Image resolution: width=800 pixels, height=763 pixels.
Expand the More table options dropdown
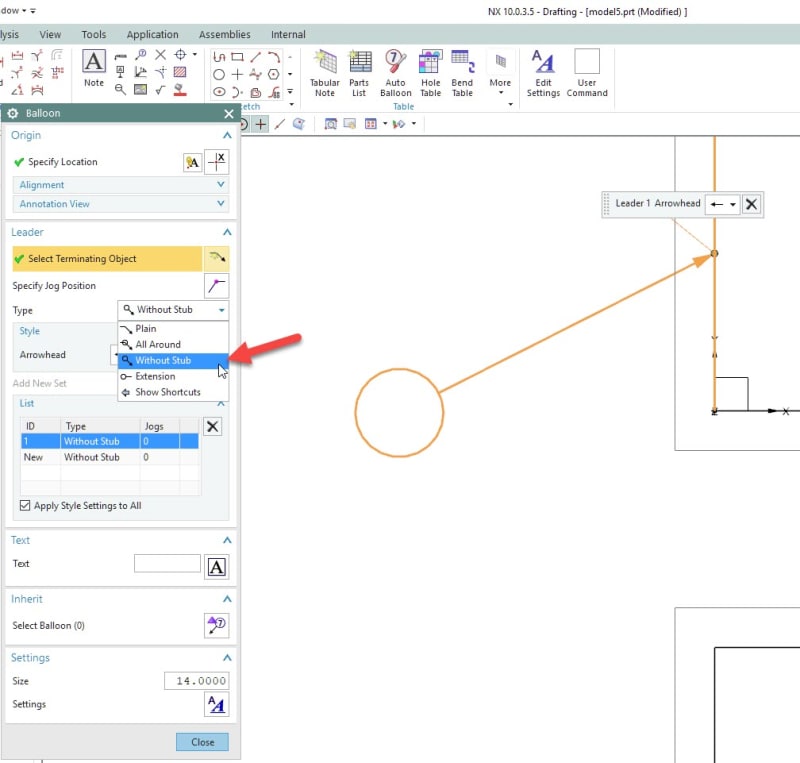(x=501, y=73)
